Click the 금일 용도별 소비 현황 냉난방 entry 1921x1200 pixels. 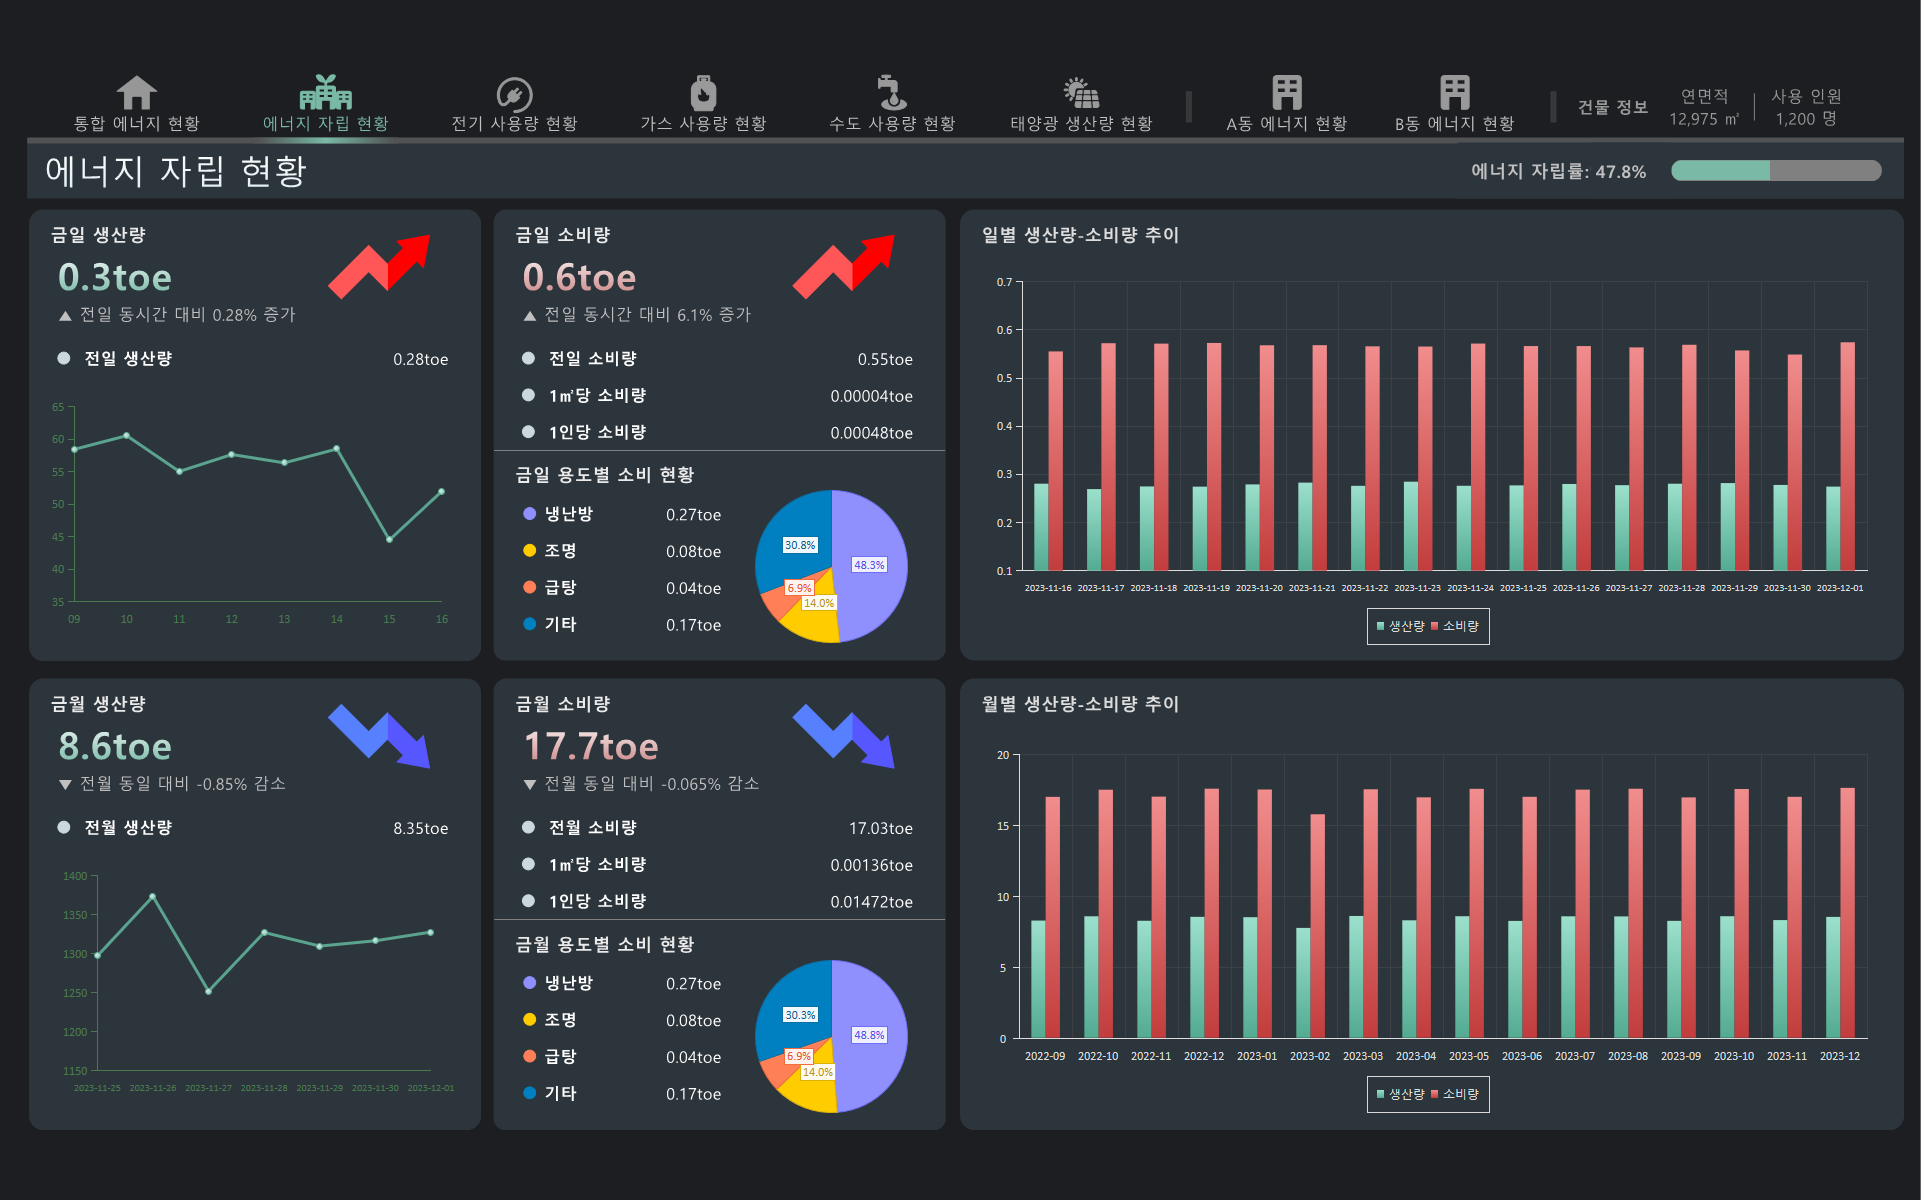click(x=568, y=514)
